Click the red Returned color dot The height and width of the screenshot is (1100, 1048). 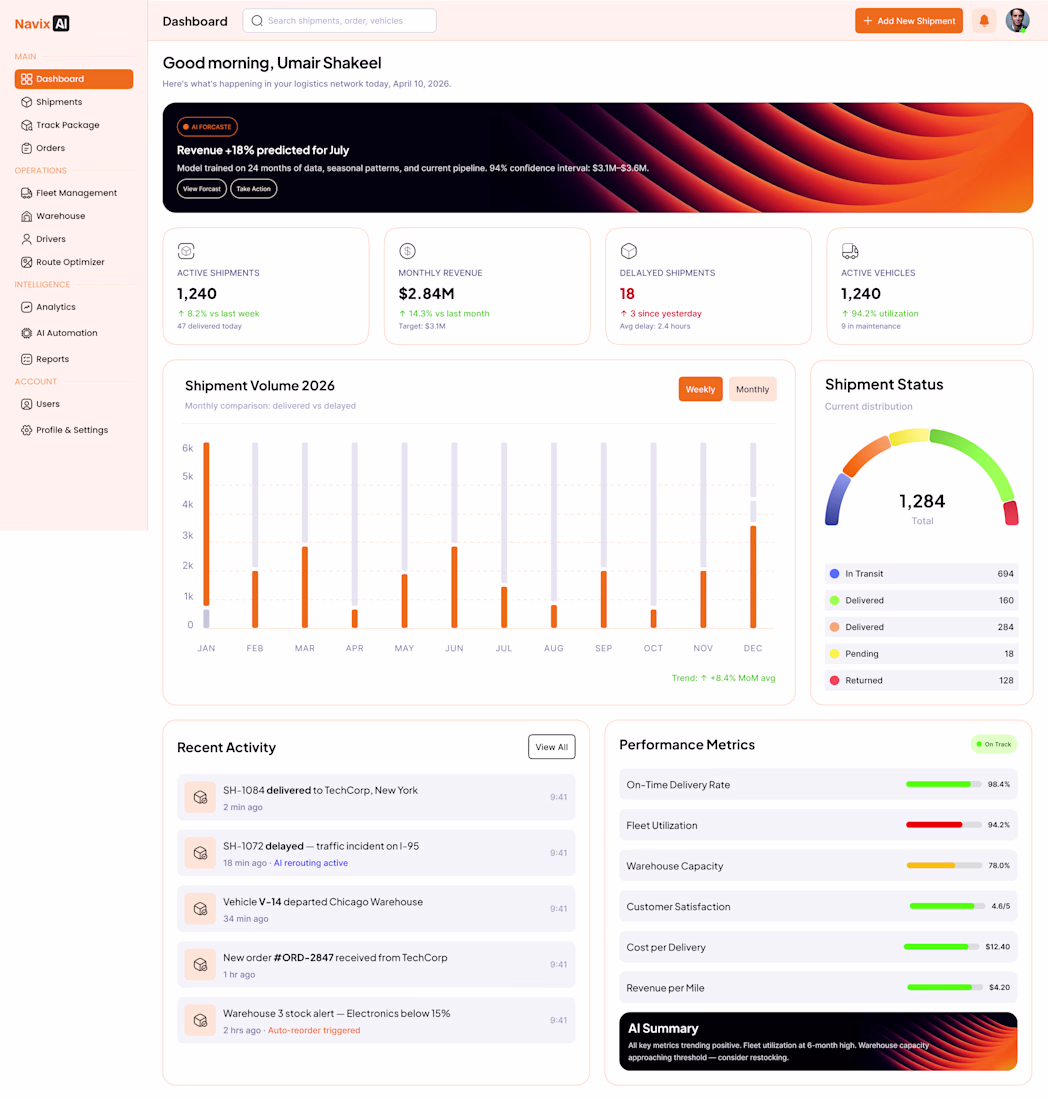point(835,680)
